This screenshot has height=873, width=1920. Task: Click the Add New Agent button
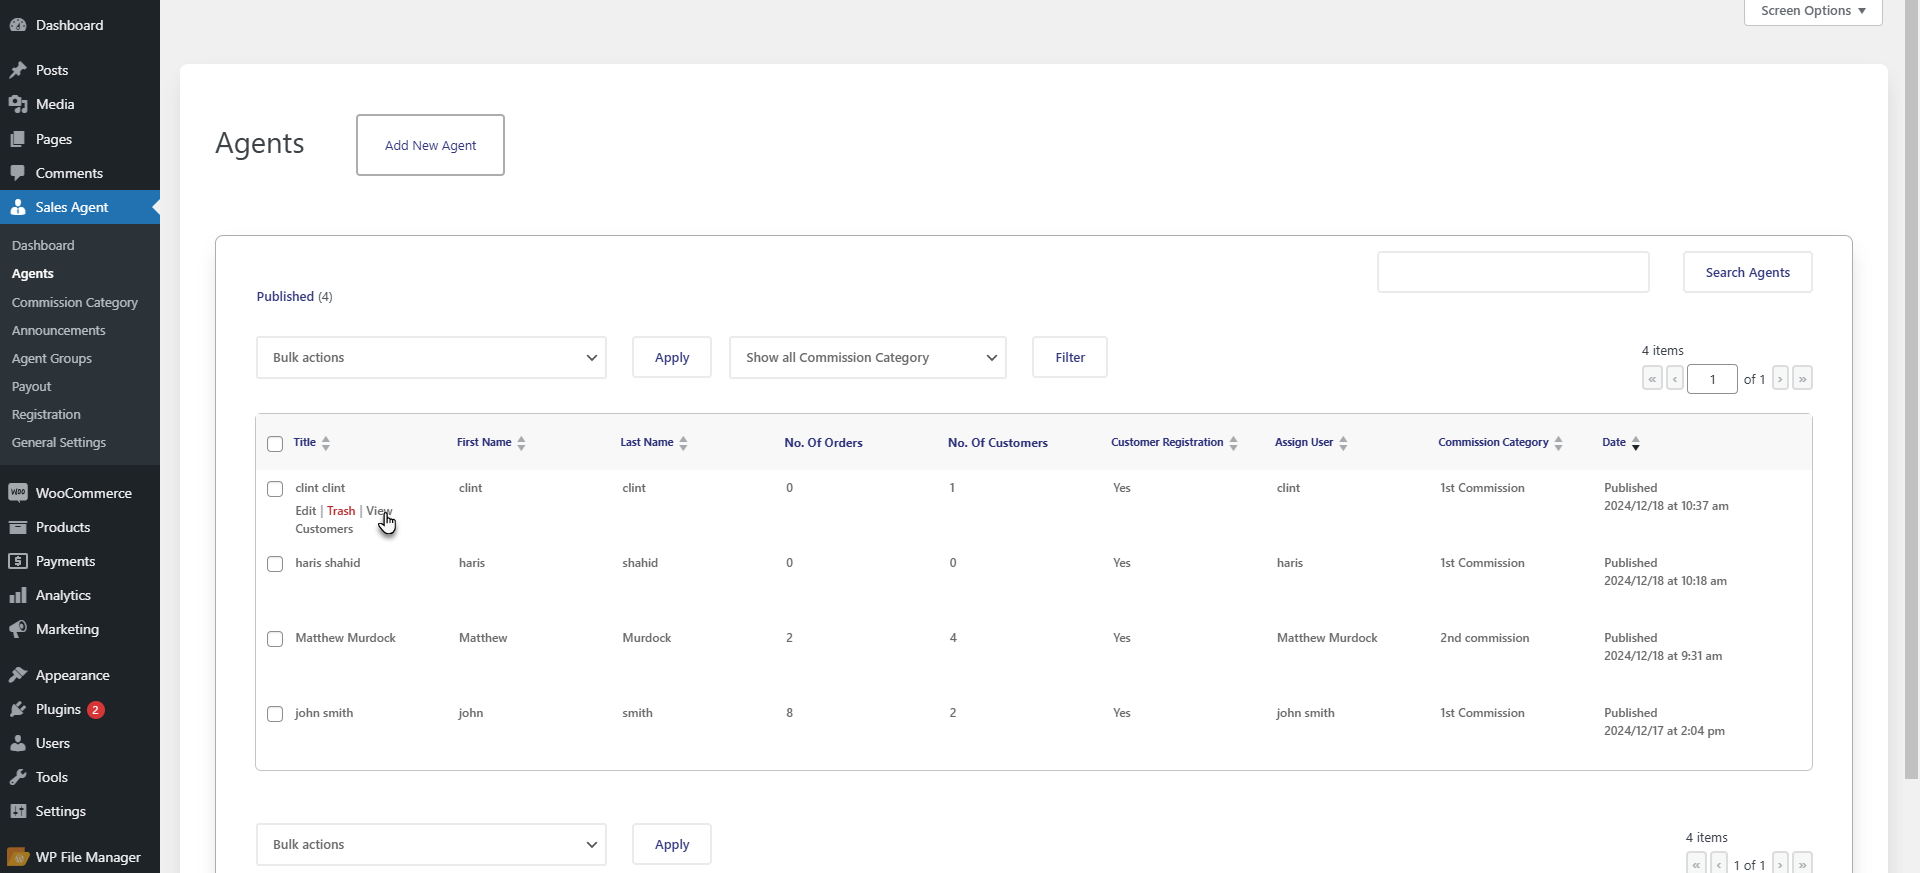pos(430,145)
